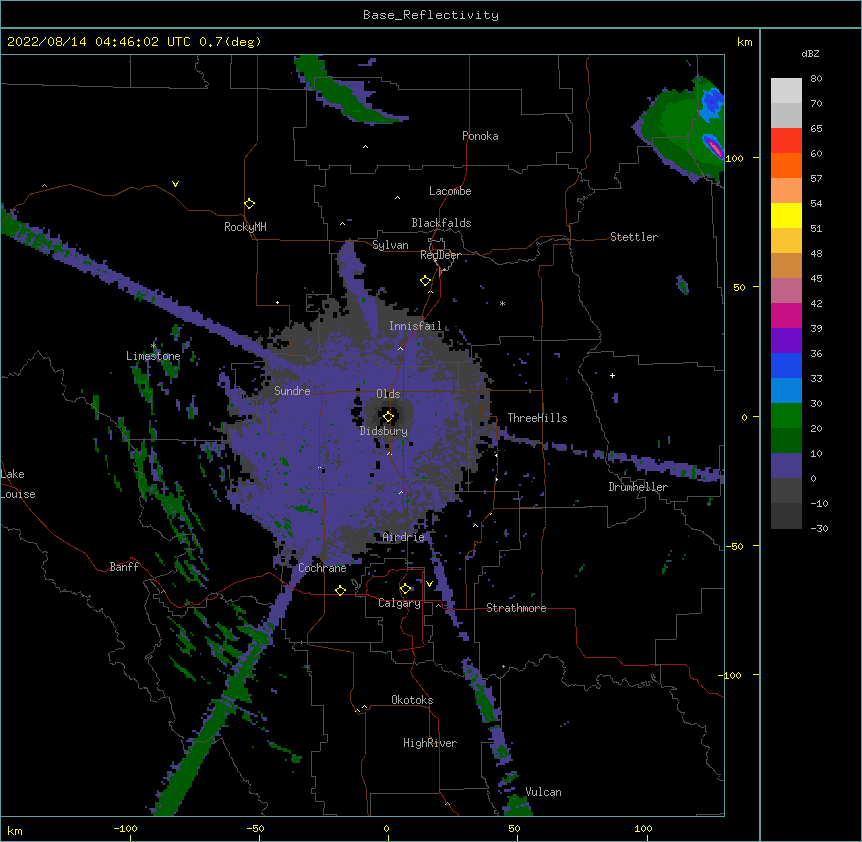Click the small yellow V marker near Calgary
The width and height of the screenshot is (862, 842).
click(x=429, y=584)
